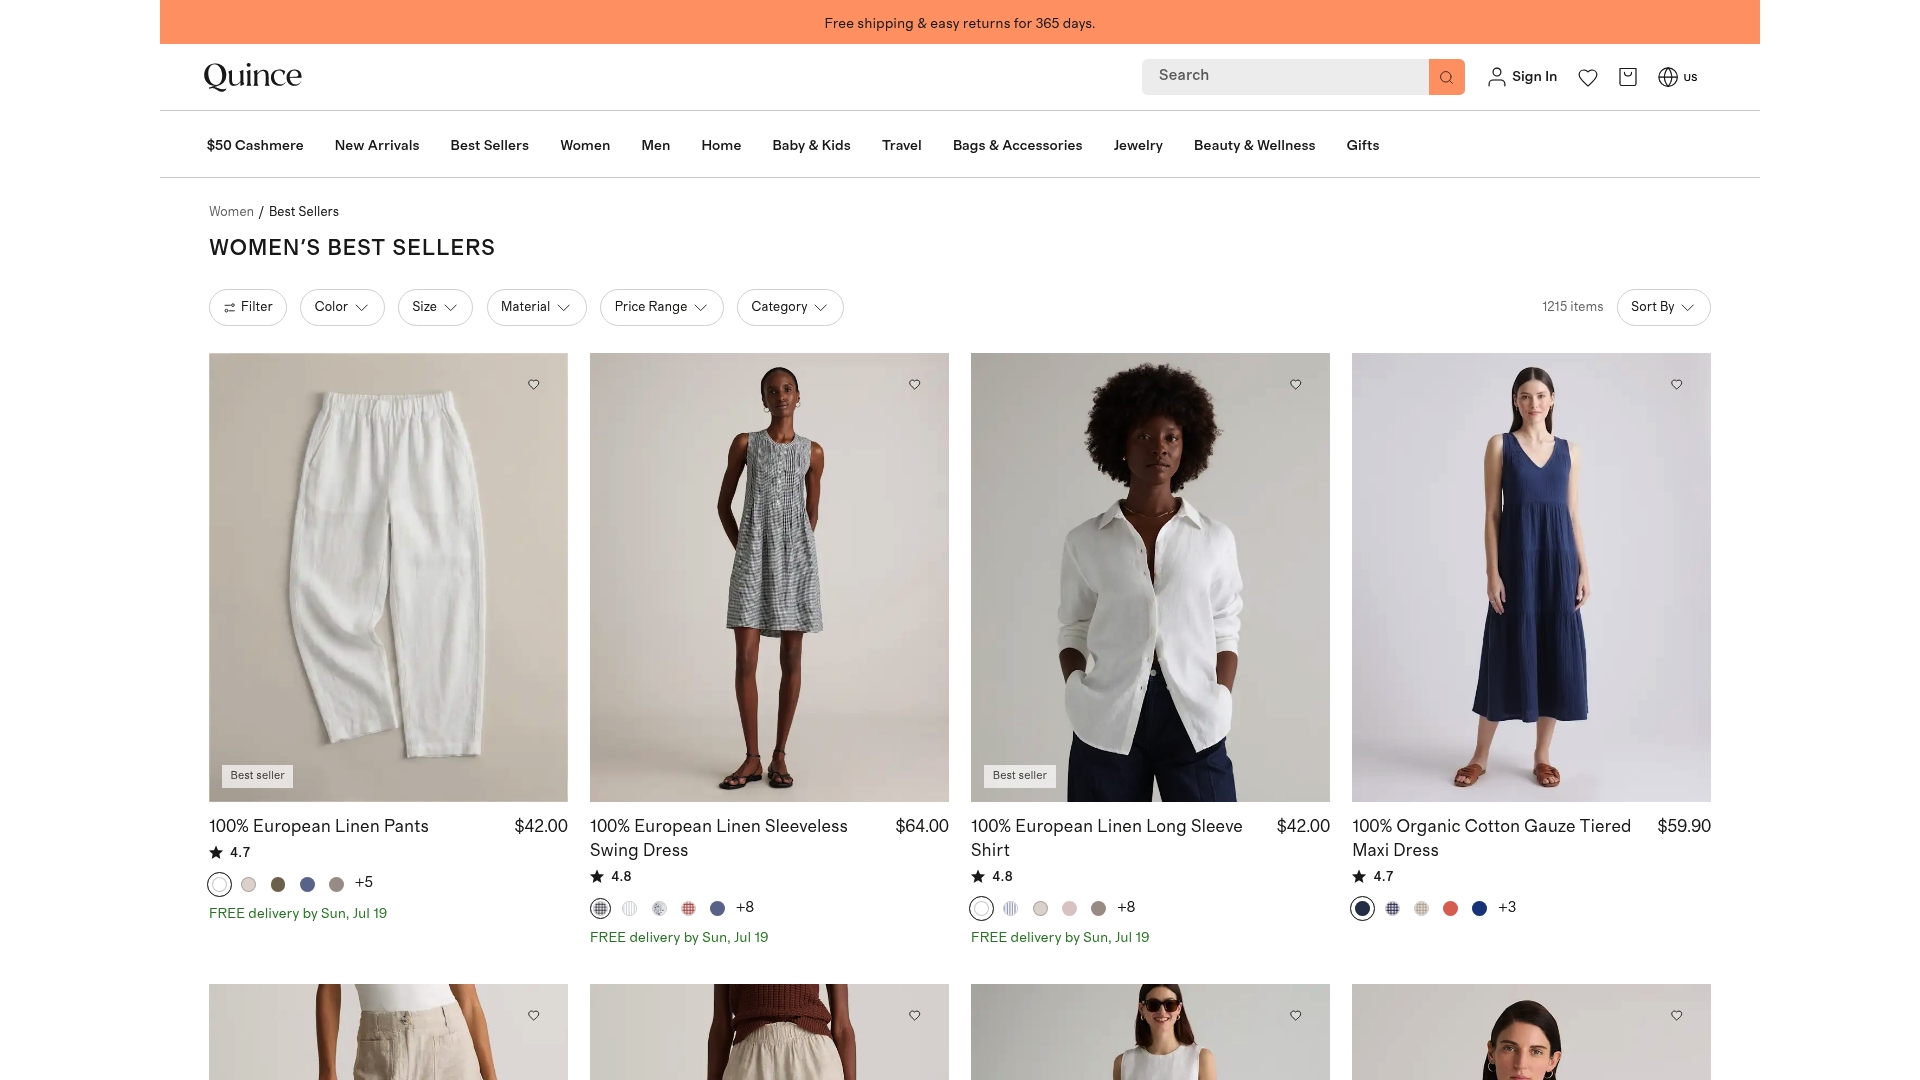Open the gingham swing dress product image

tap(769, 577)
